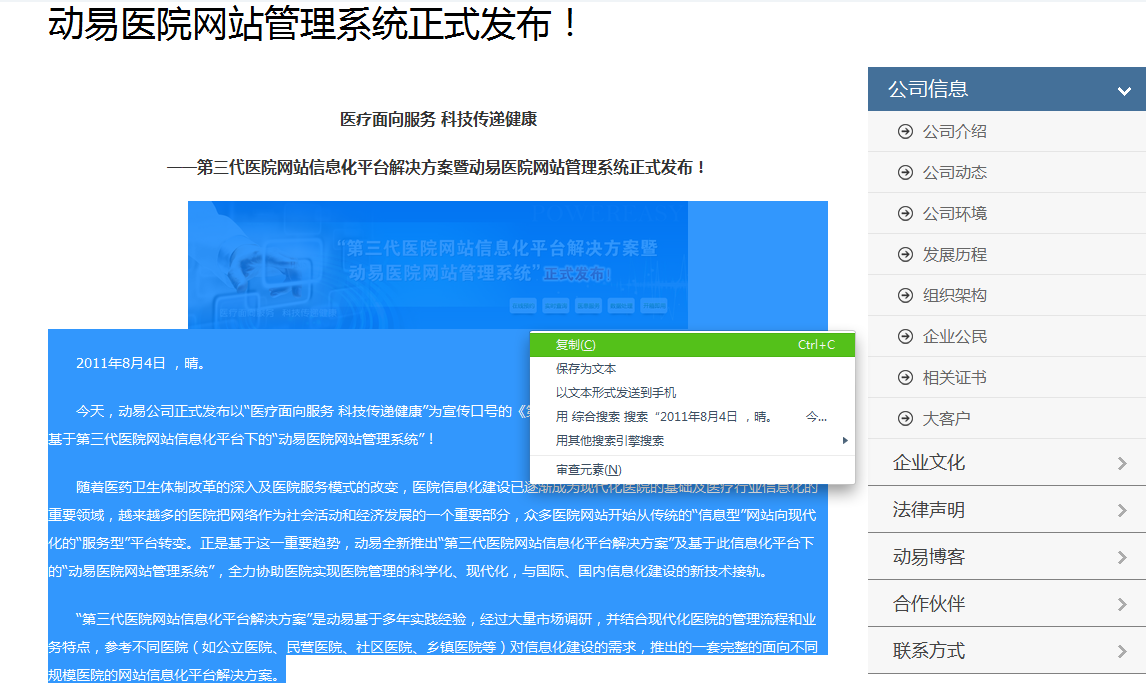The width and height of the screenshot is (1146, 699).
Task: Click arrow icon beside 组织架构
Action: (906, 295)
